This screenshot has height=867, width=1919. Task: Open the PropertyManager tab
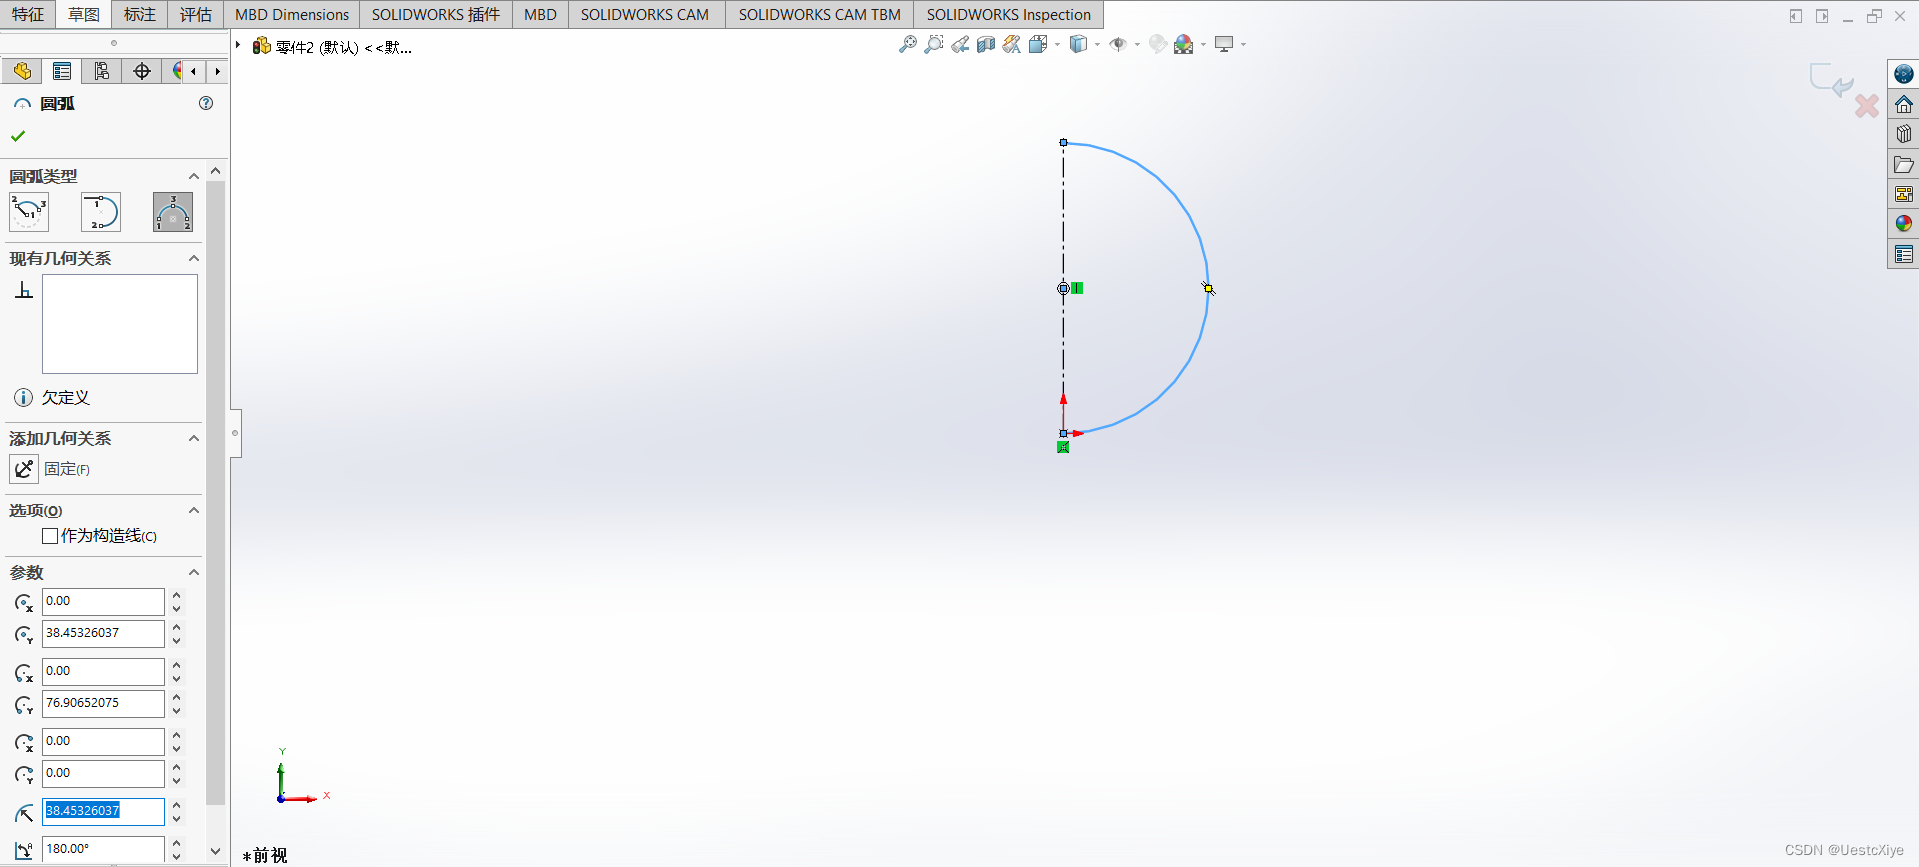point(62,71)
